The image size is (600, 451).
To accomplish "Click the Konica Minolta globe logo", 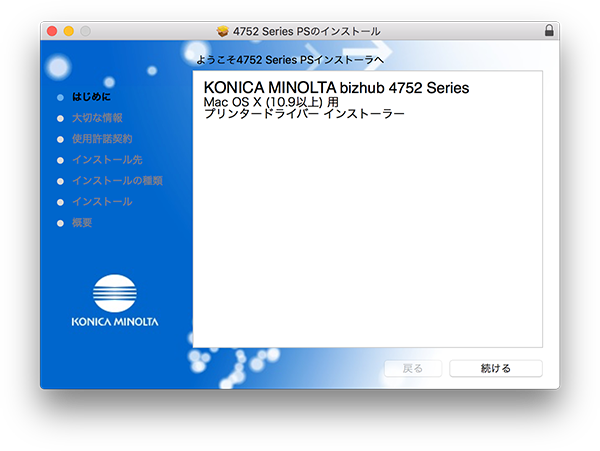I will coord(114,293).
